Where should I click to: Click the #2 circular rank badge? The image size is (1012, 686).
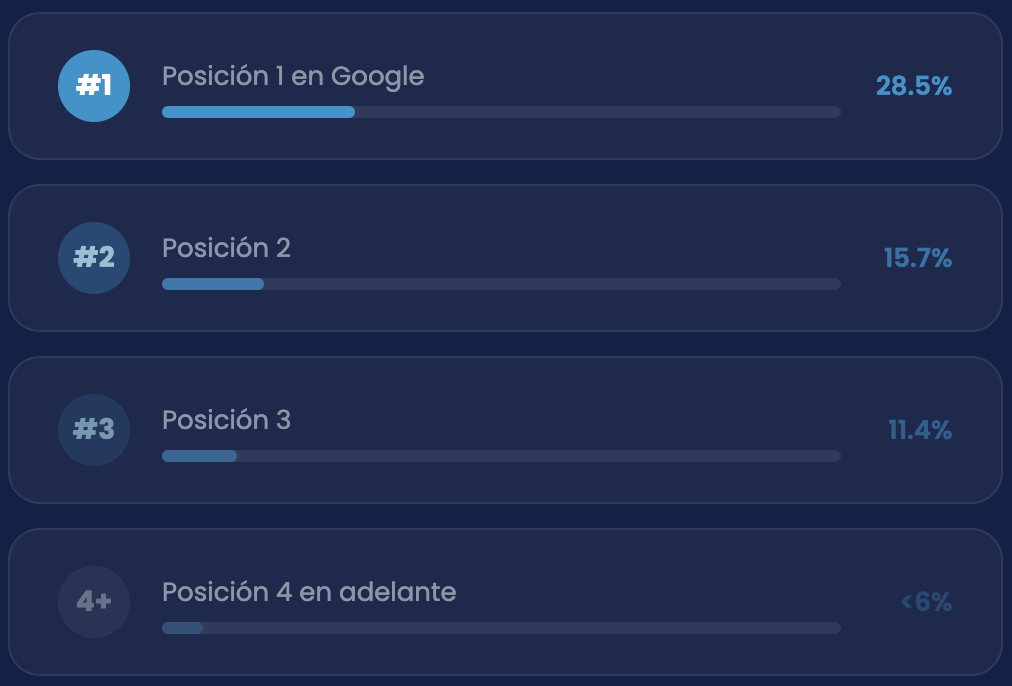coord(94,258)
